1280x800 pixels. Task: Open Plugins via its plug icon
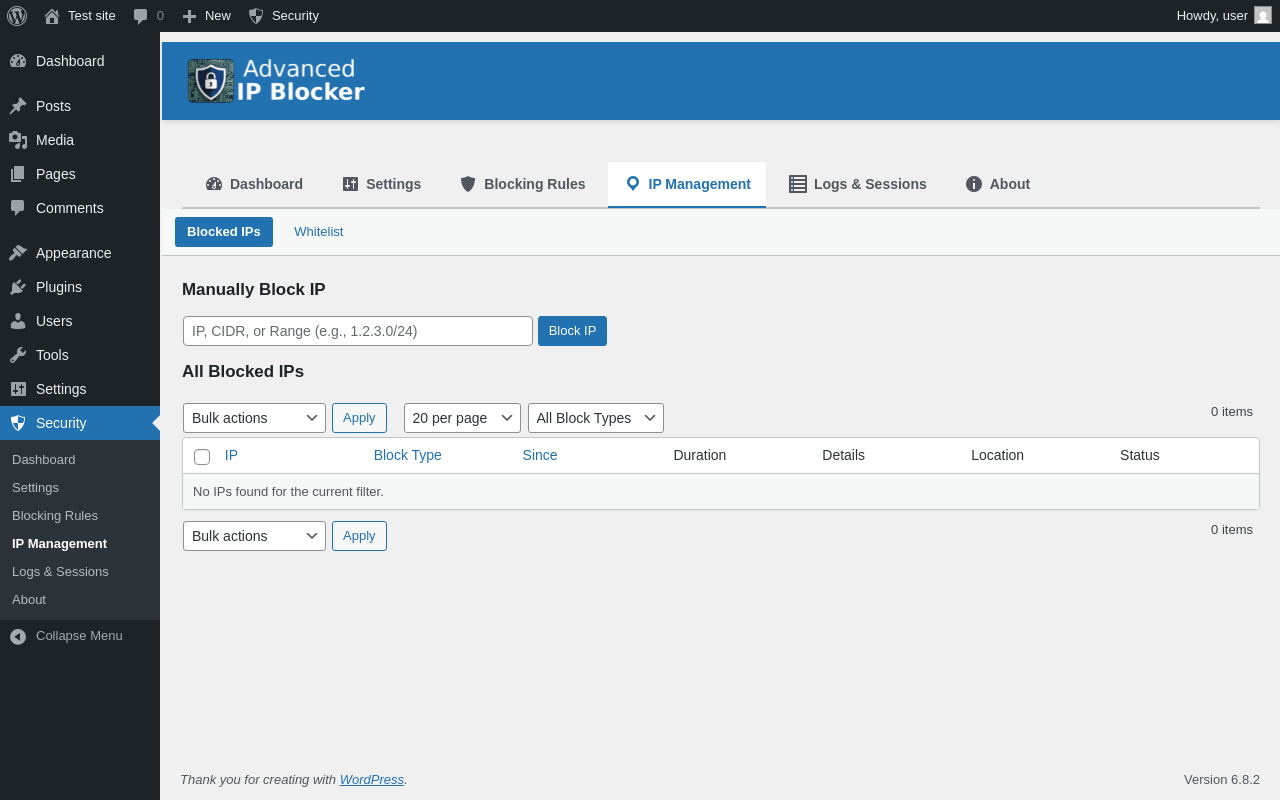(x=18, y=287)
